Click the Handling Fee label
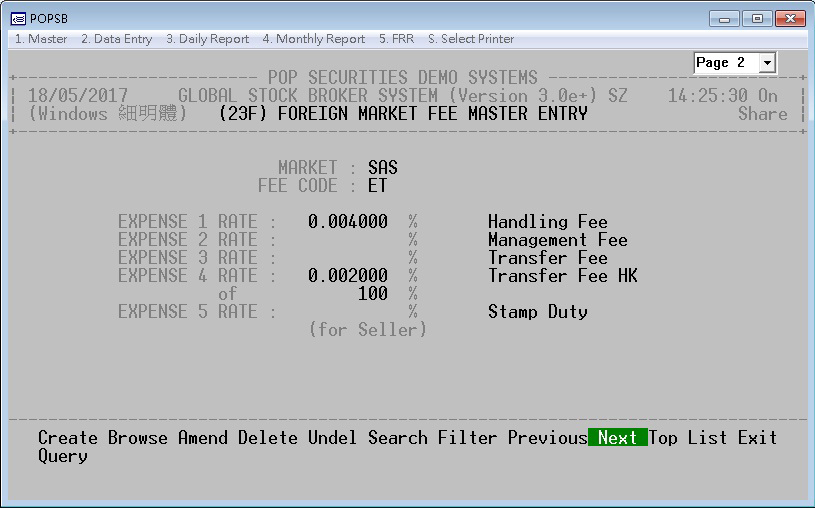815x508 pixels. [x=548, y=222]
